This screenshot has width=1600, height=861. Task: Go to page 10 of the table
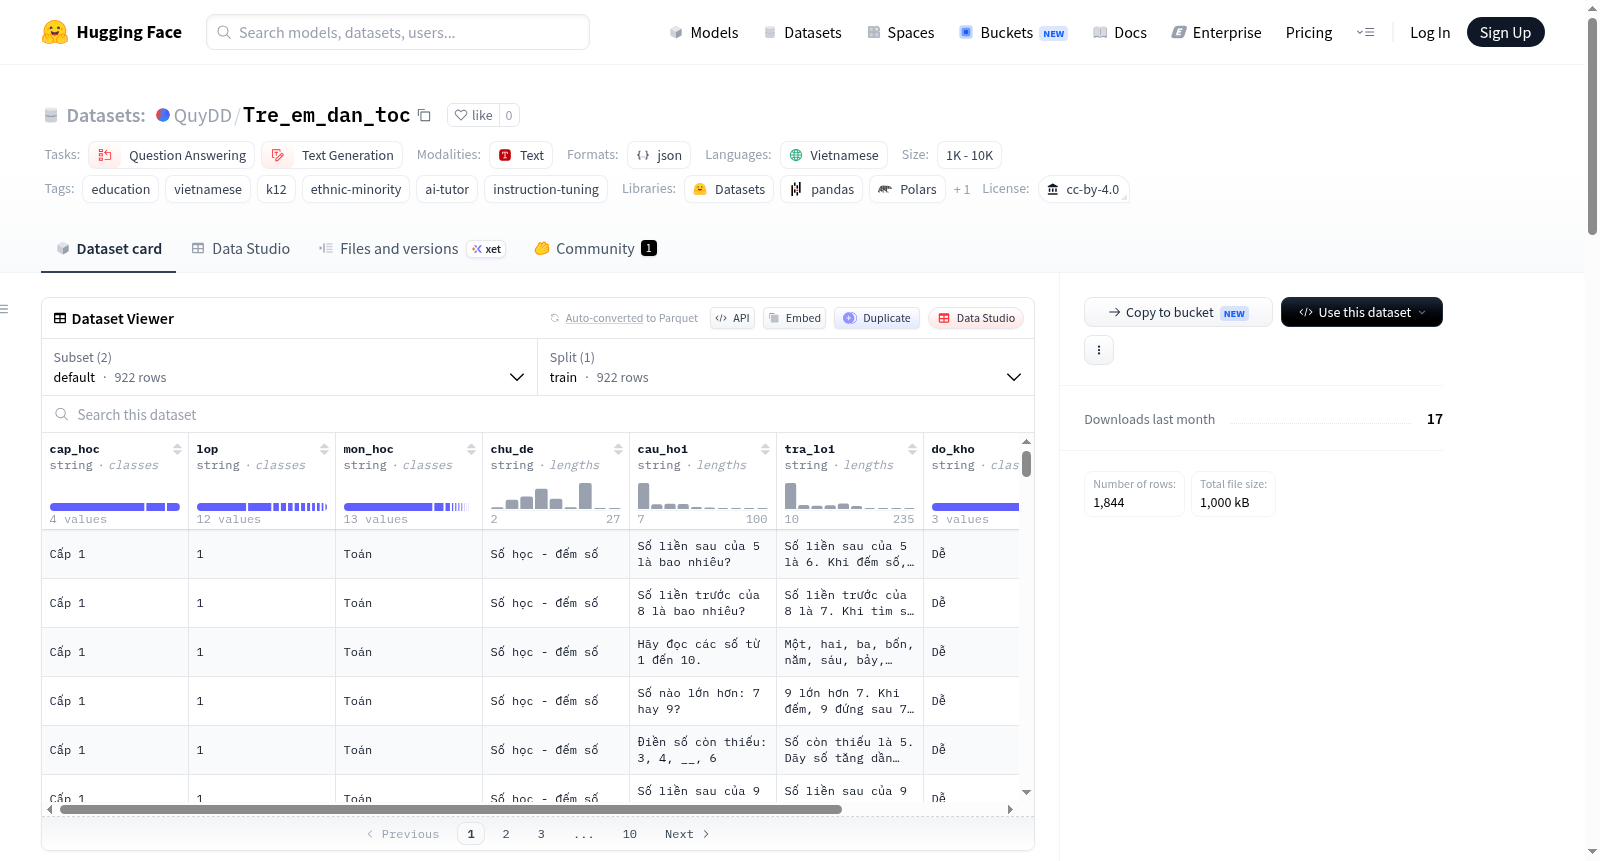[630, 834]
